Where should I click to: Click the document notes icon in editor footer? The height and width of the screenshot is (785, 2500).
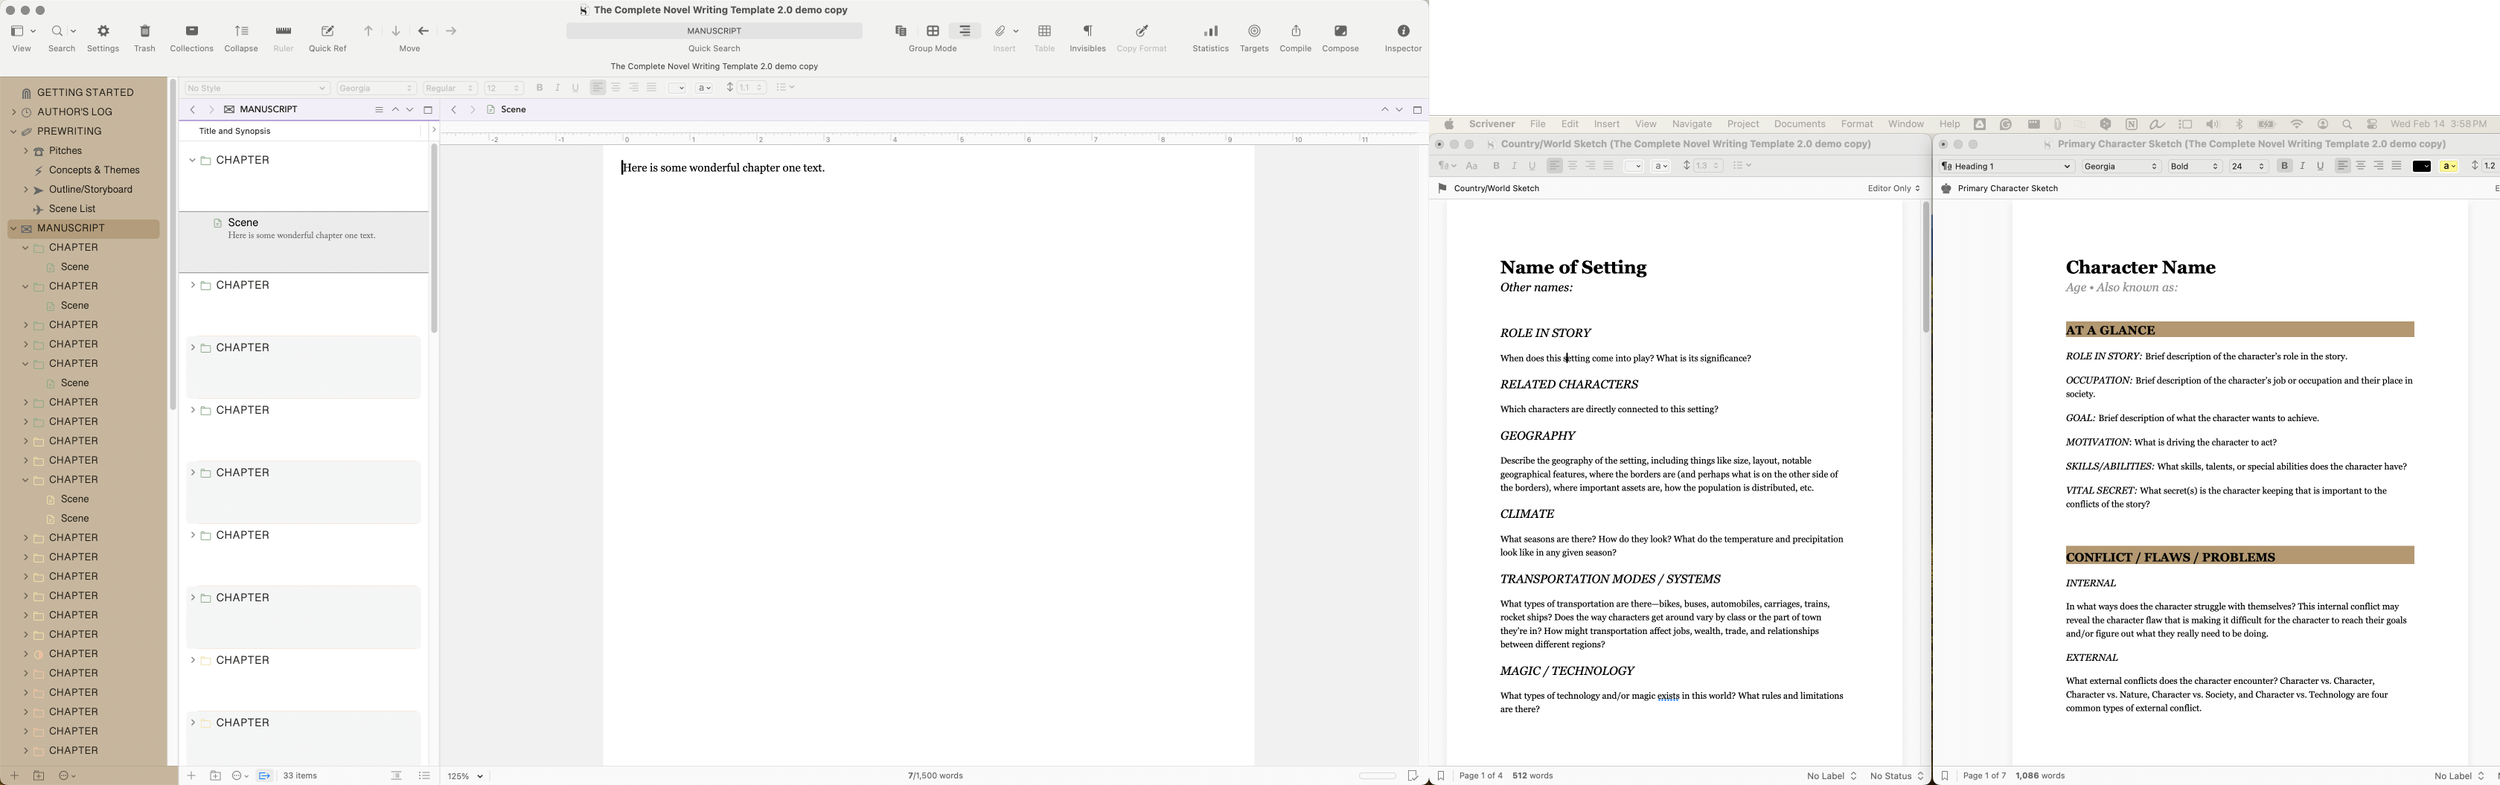tap(1412, 776)
